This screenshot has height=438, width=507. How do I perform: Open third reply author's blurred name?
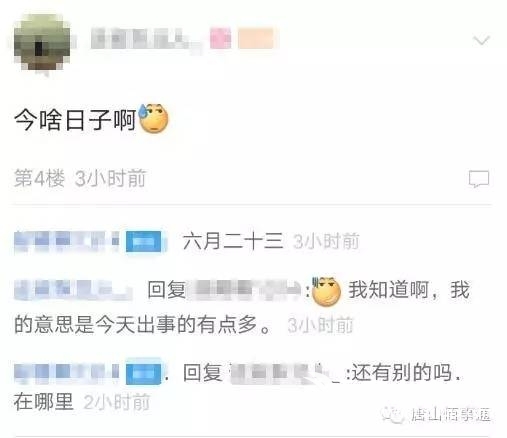click(67, 372)
